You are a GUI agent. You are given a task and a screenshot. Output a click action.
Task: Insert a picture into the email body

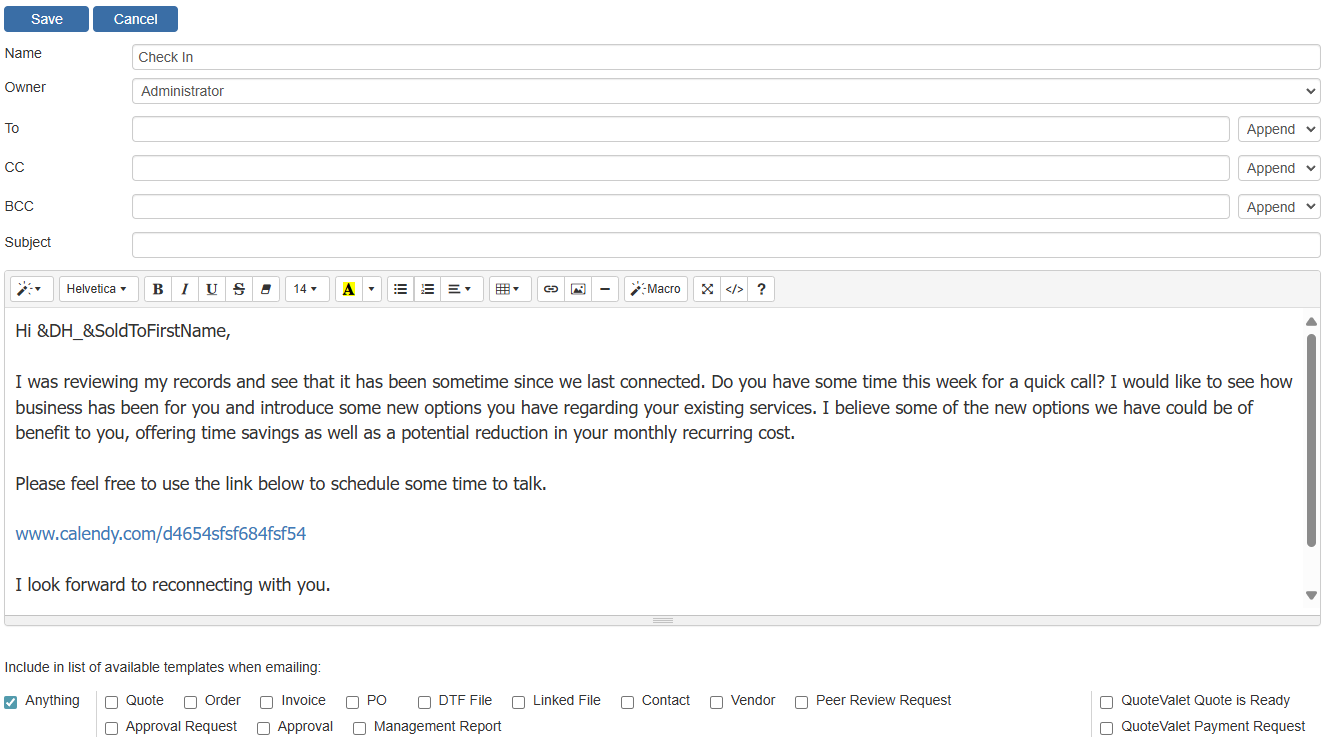tap(578, 289)
